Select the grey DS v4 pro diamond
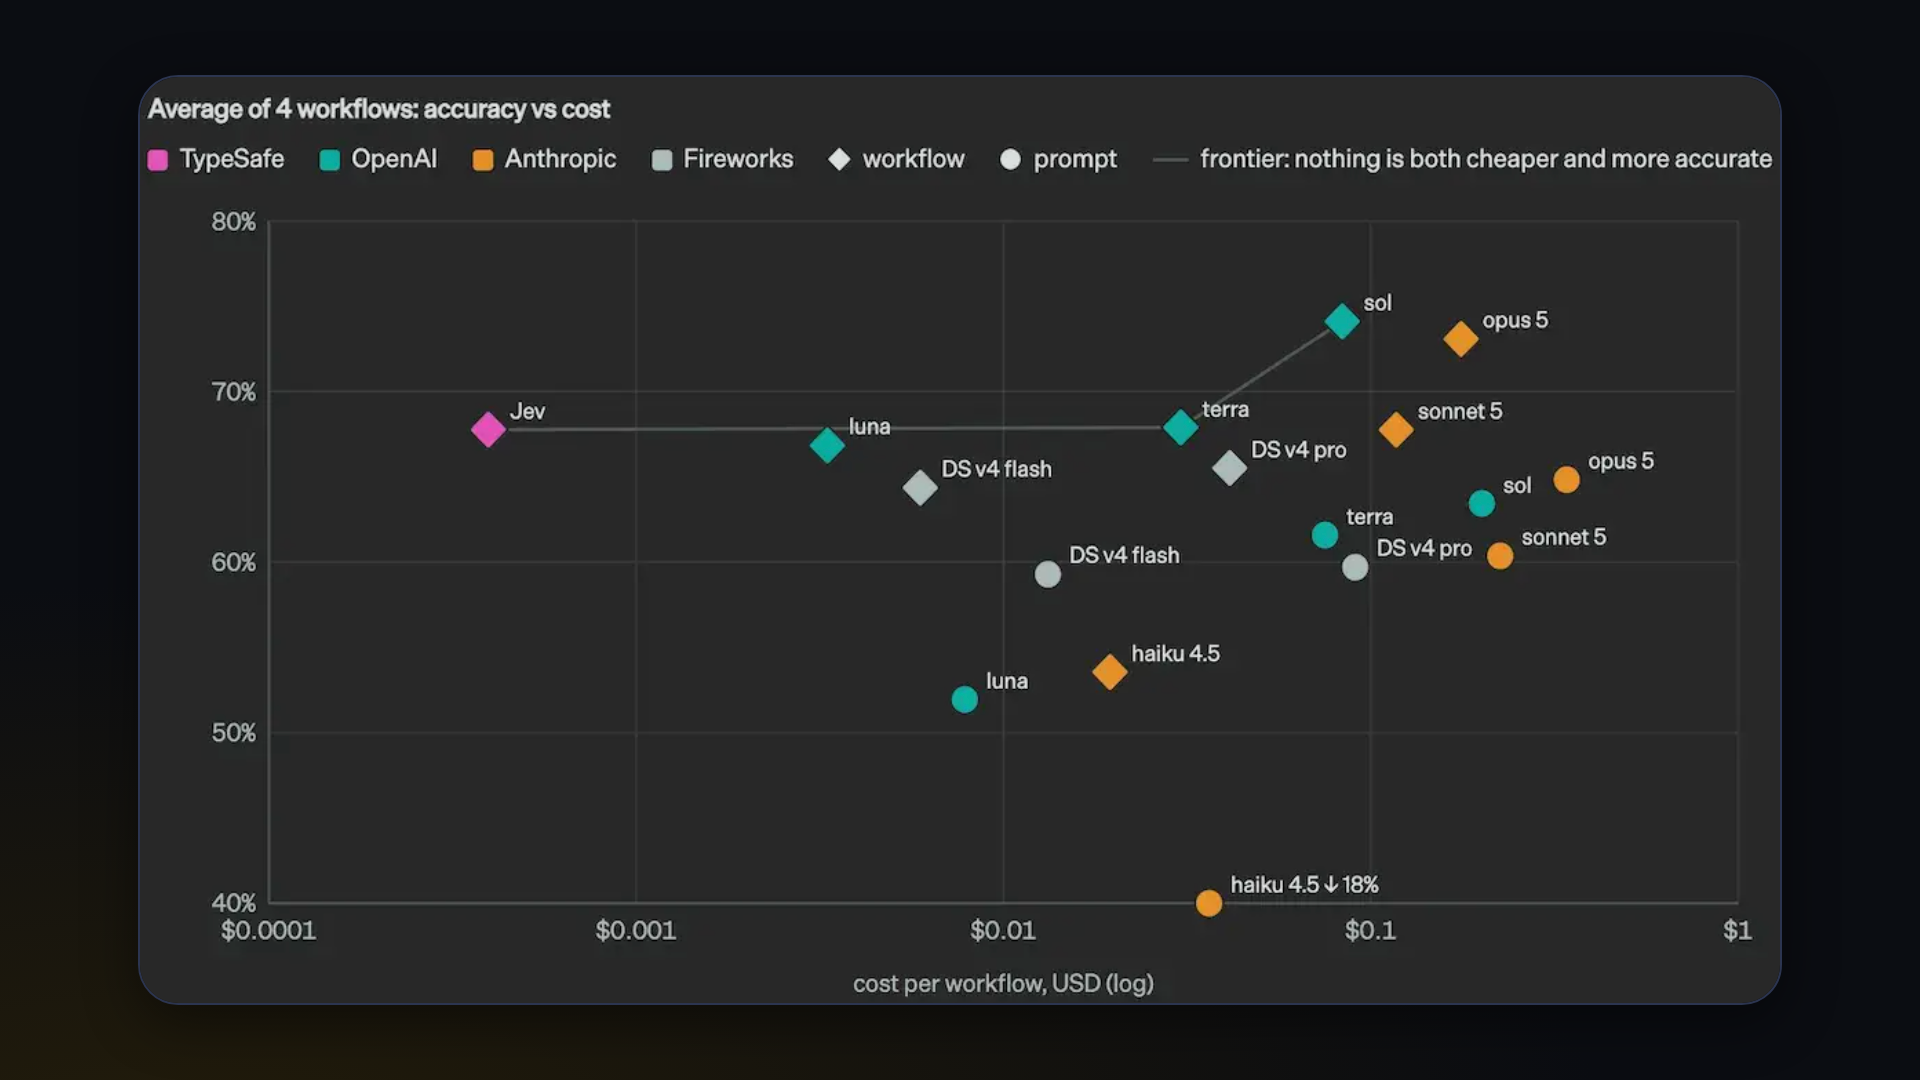This screenshot has height=1080, width=1920. click(1229, 467)
